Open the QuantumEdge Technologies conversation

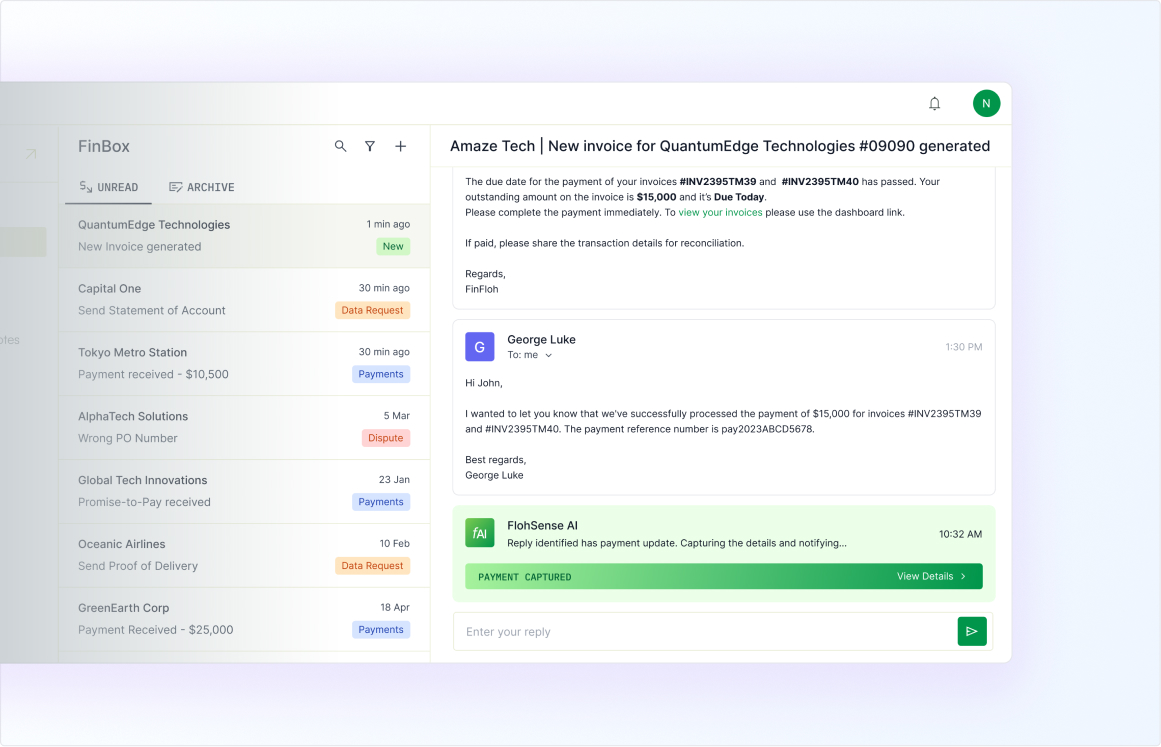(x=244, y=236)
